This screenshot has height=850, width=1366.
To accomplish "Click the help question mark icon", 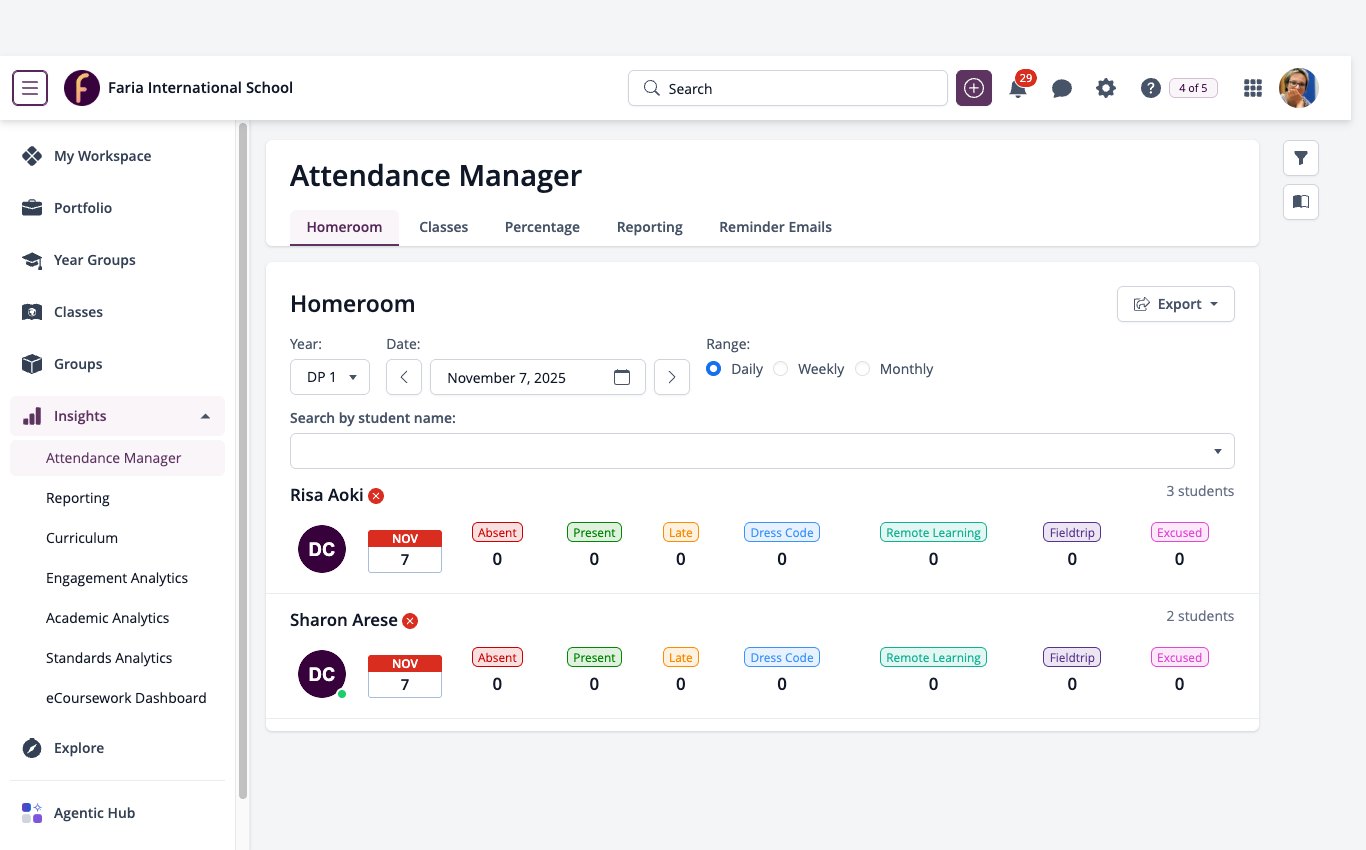I will click(1151, 88).
